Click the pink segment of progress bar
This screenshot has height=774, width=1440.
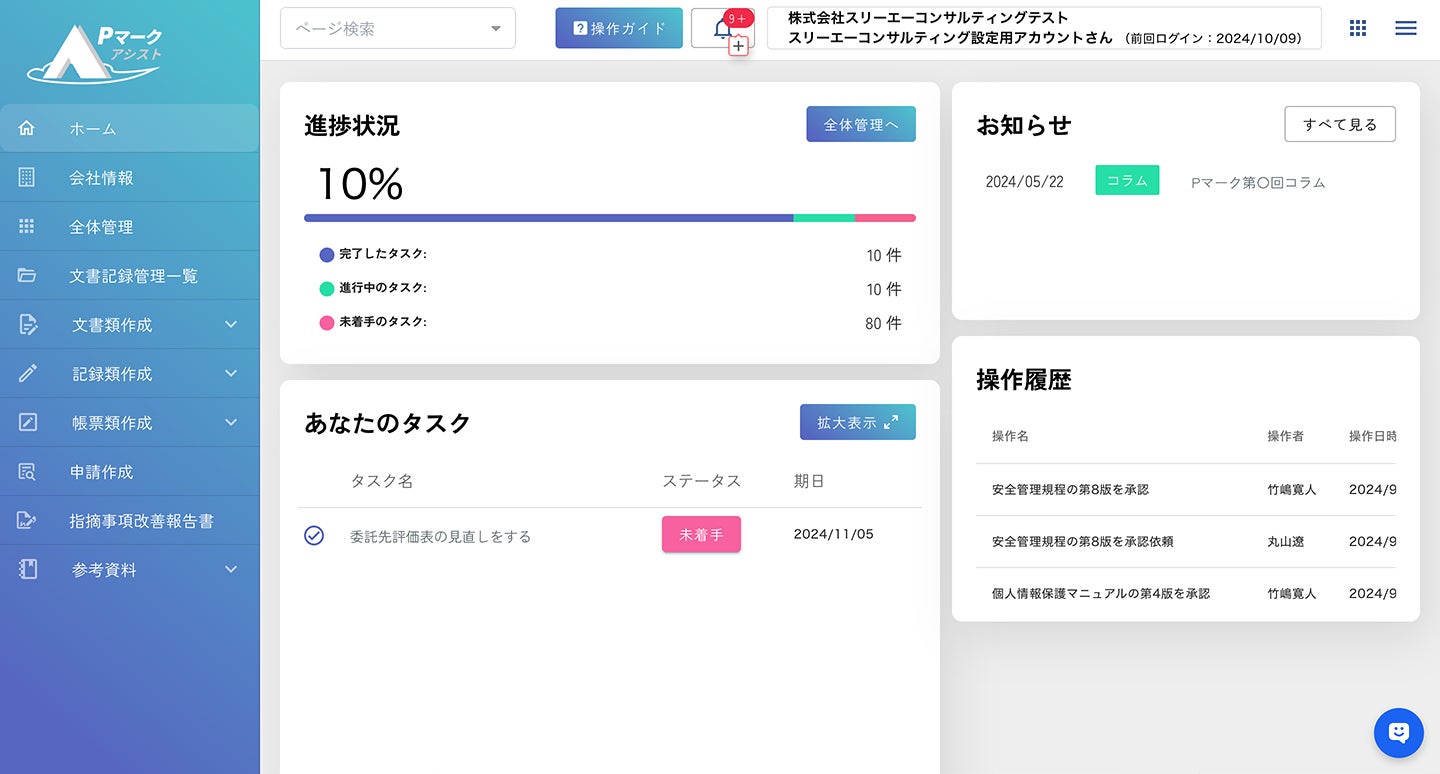click(885, 218)
